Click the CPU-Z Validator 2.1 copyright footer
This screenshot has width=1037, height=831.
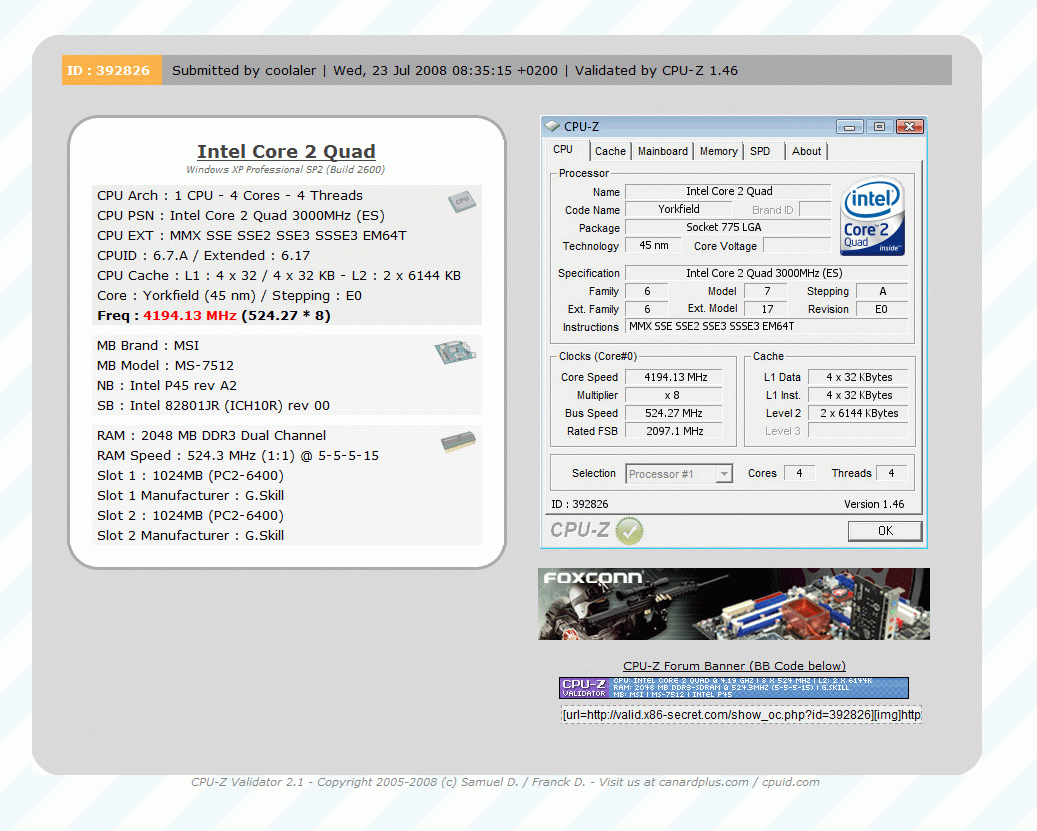tap(505, 782)
